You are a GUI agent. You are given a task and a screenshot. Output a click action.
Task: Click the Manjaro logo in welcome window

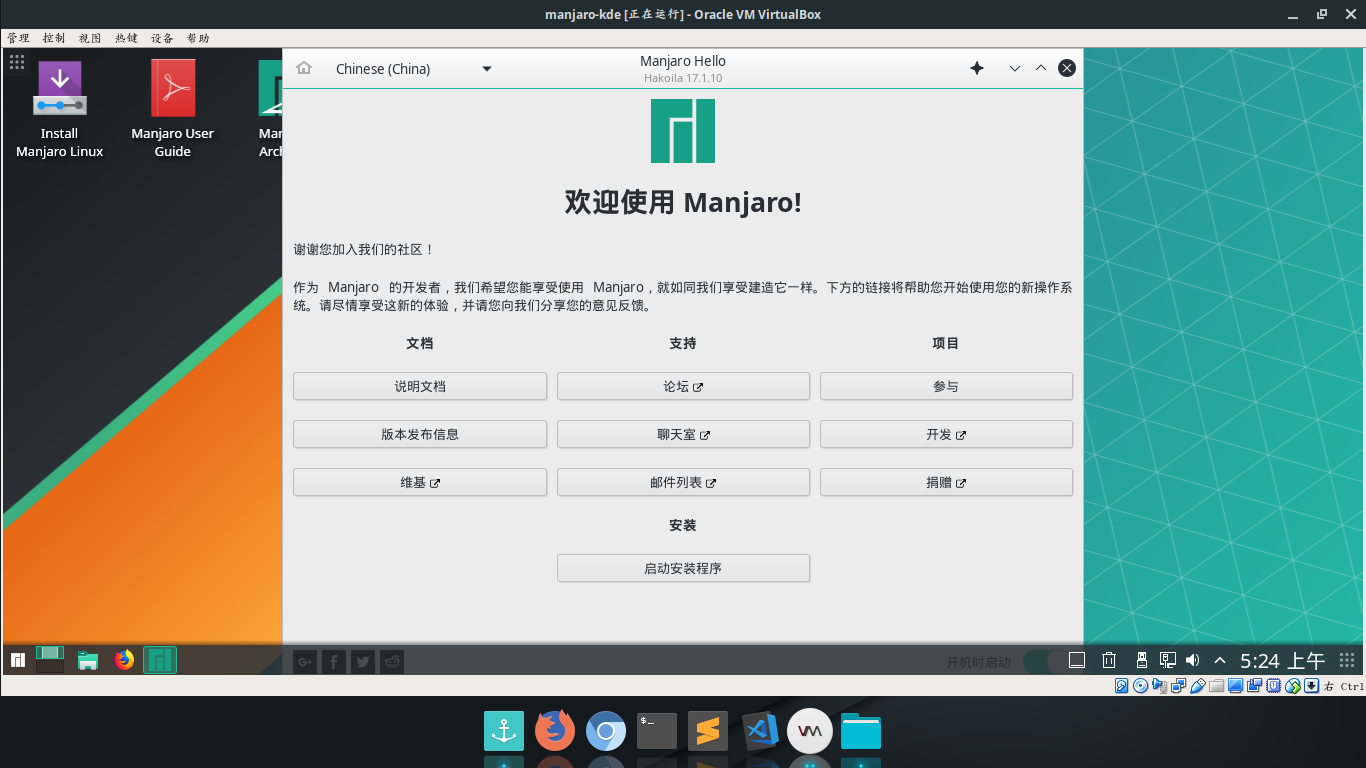pos(683,131)
